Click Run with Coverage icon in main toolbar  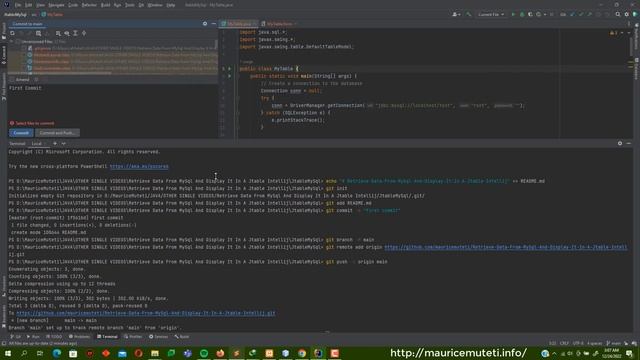530,14
